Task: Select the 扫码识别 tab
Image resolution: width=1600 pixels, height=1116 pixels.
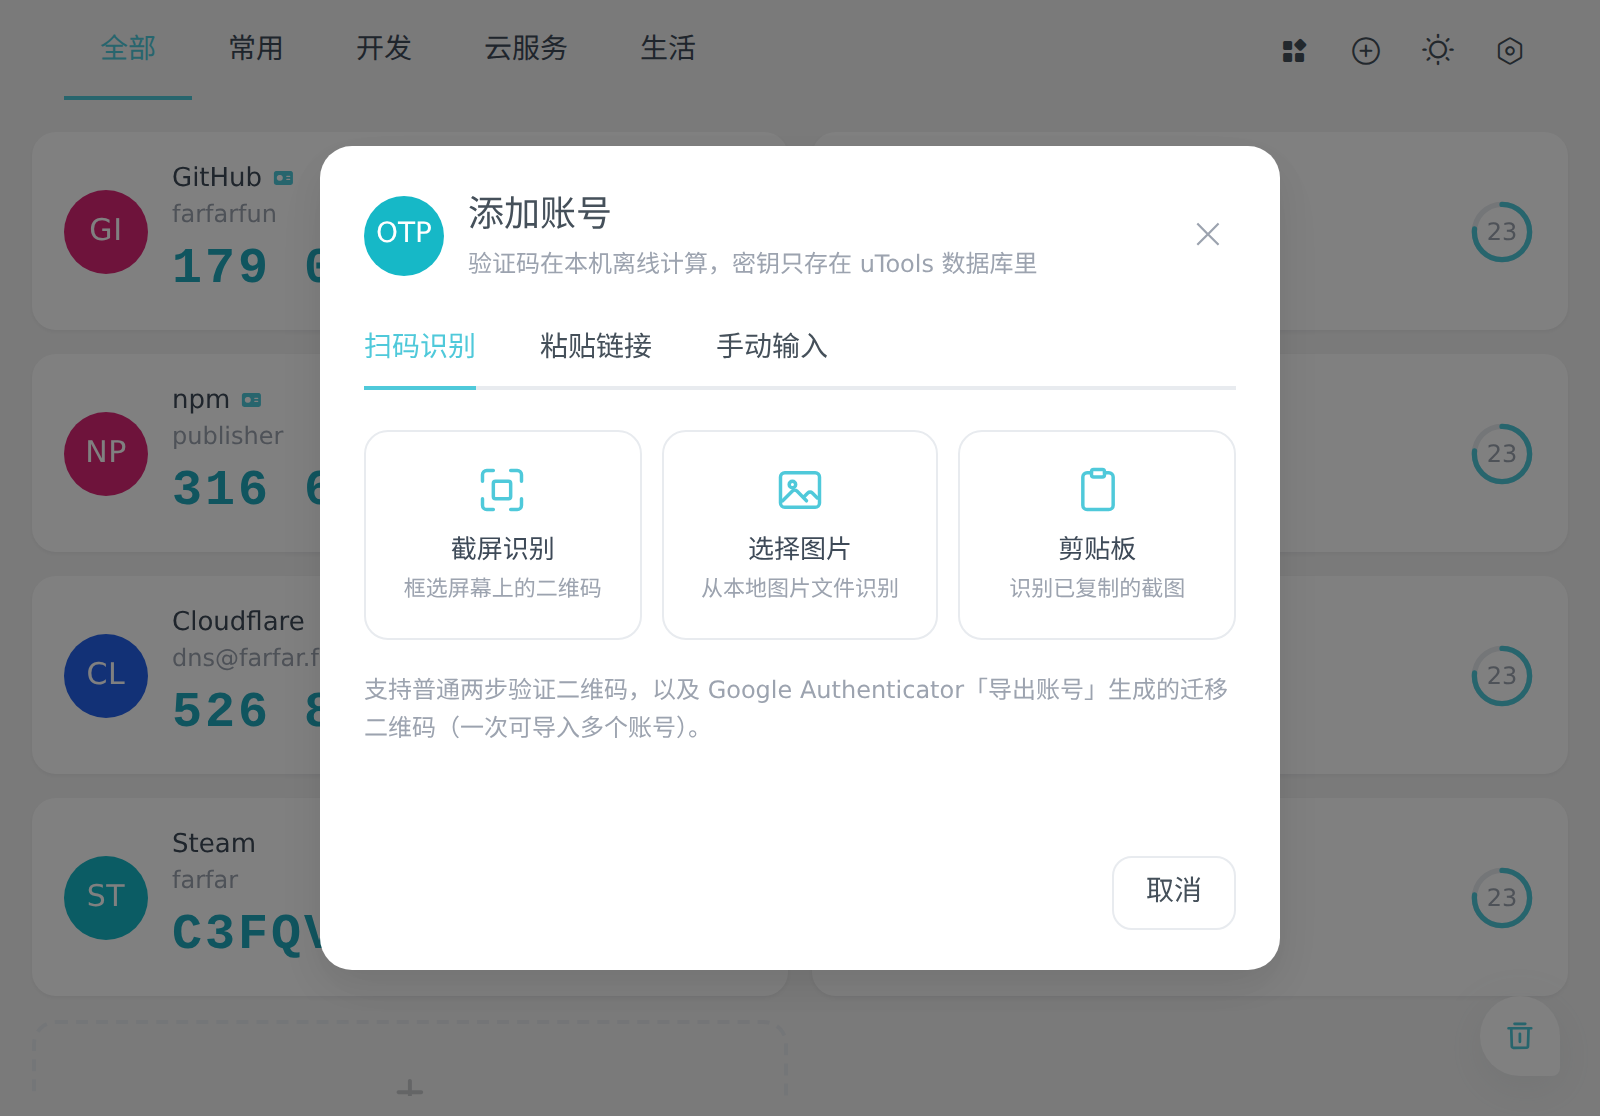Action: (x=420, y=346)
